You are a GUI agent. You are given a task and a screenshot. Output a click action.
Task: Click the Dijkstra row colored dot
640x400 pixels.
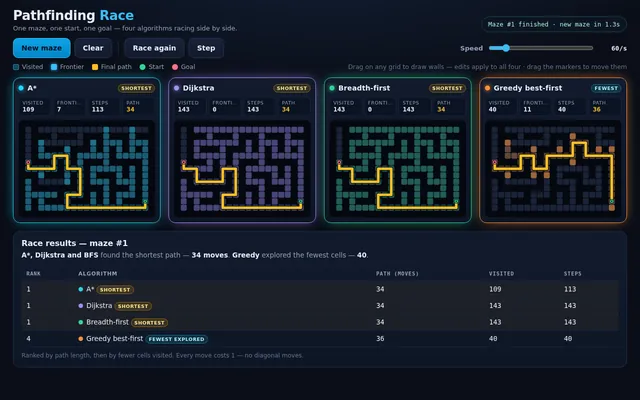[80, 306]
